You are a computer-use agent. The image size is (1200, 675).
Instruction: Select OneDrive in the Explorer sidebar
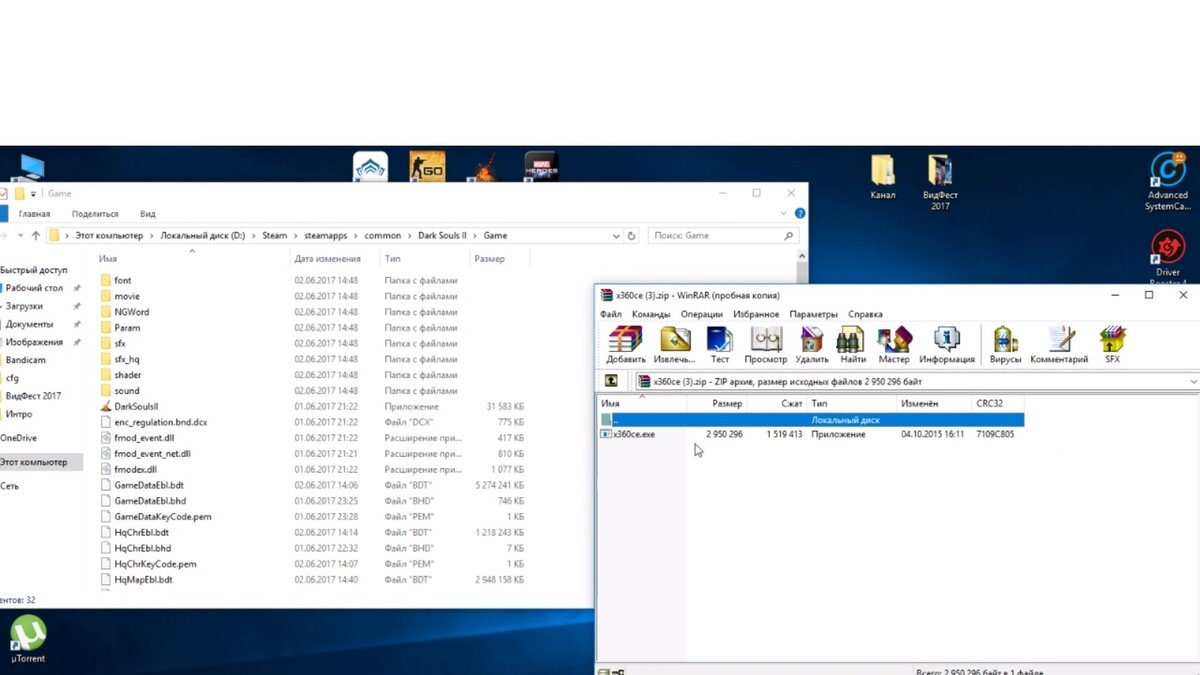click(18, 438)
